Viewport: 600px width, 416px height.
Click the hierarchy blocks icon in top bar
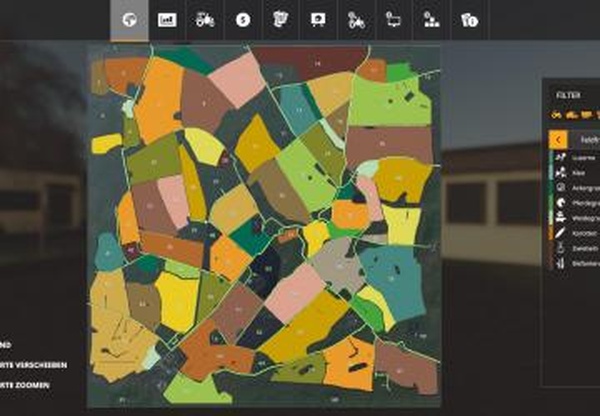[430, 19]
